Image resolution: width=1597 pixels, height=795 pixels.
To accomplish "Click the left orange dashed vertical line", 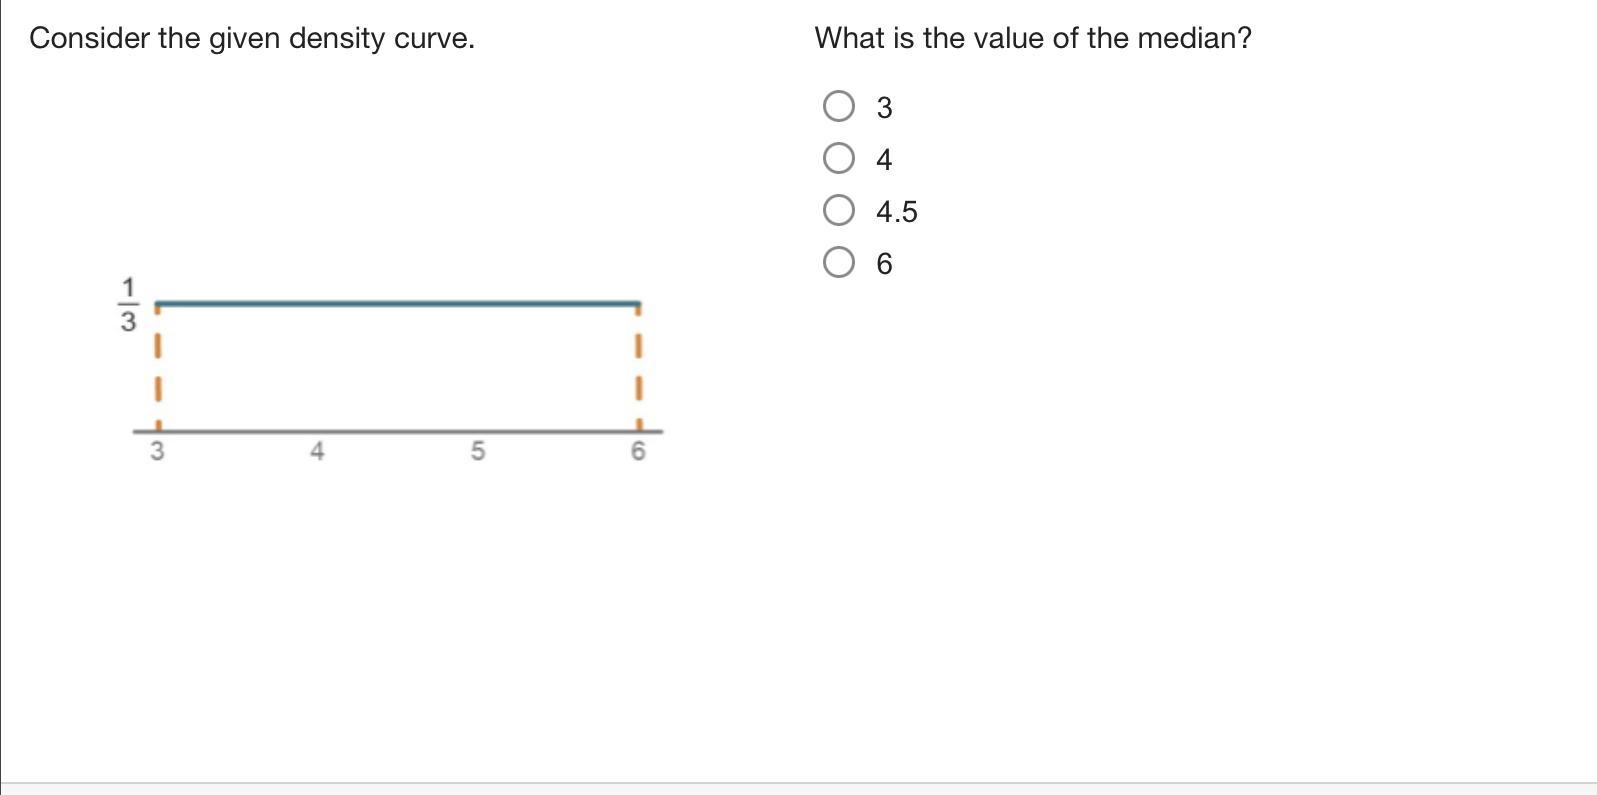I will [157, 366].
